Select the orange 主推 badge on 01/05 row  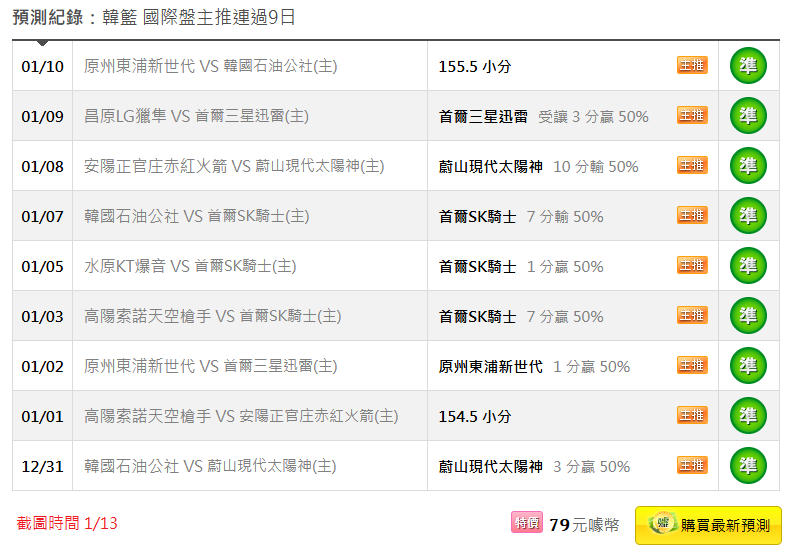(692, 266)
